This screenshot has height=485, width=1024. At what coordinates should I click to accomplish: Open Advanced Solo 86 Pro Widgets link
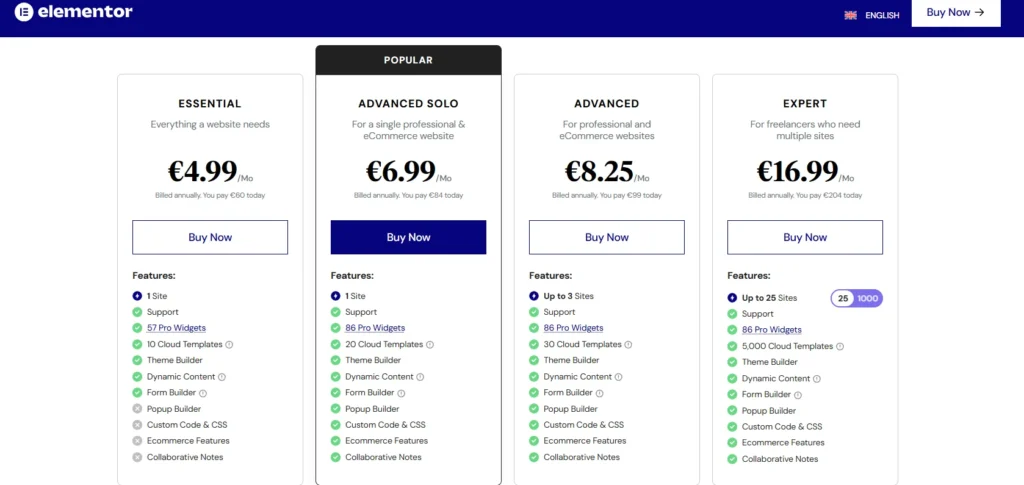[x=375, y=328]
